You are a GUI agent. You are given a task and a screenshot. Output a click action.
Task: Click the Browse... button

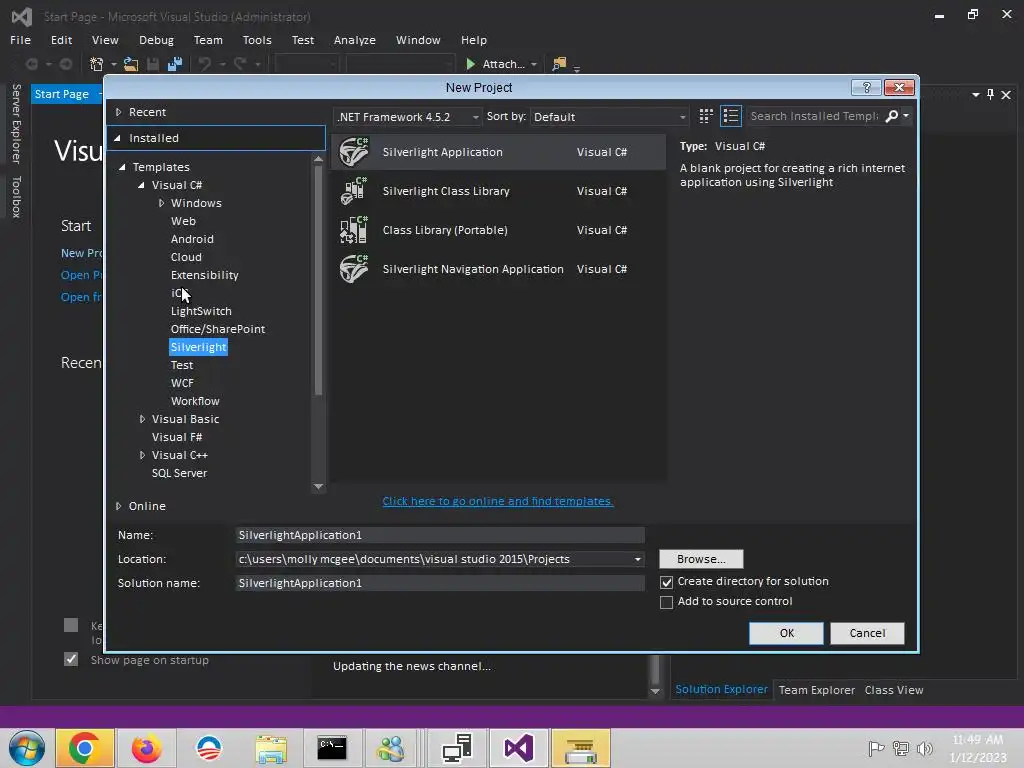(701, 559)
